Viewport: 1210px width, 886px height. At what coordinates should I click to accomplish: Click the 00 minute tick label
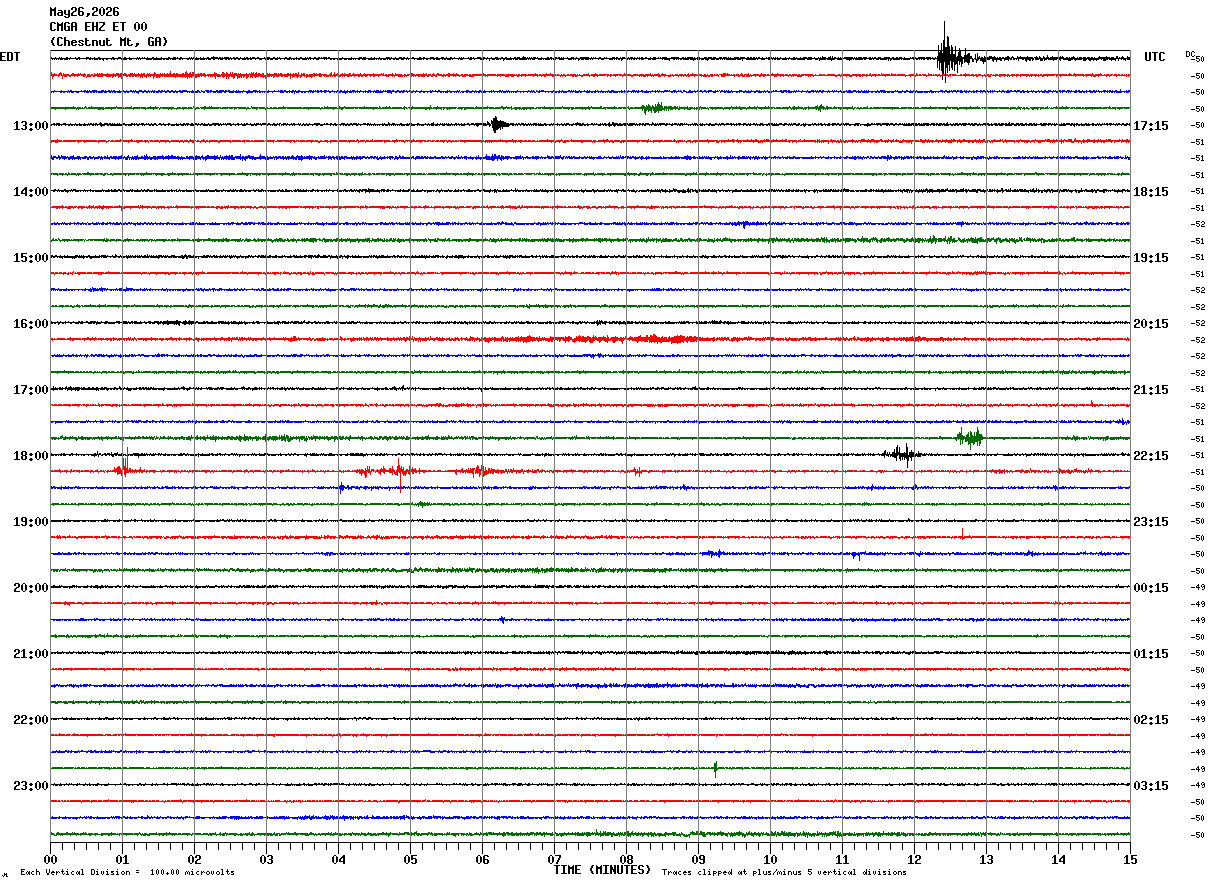(50, 859)
